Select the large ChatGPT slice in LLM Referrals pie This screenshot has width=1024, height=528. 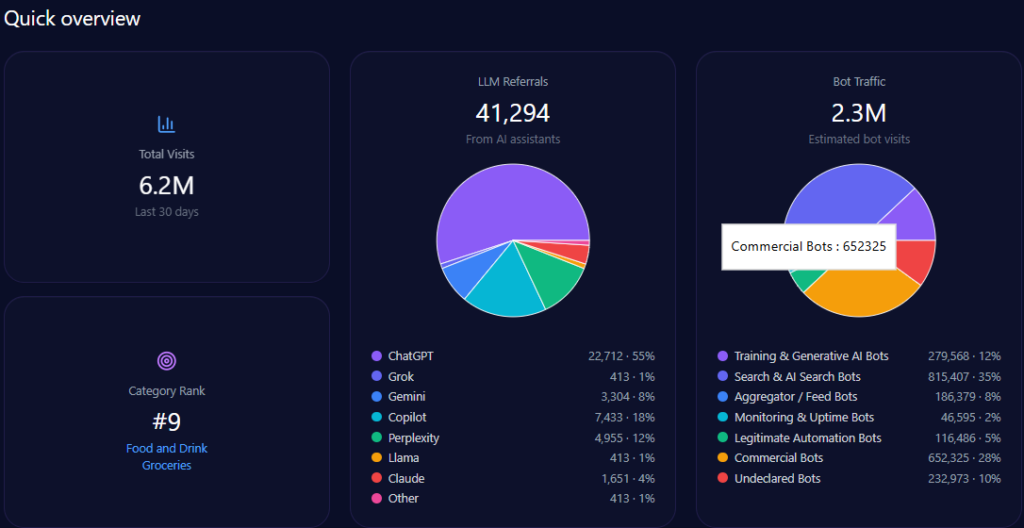pos(500,200)
